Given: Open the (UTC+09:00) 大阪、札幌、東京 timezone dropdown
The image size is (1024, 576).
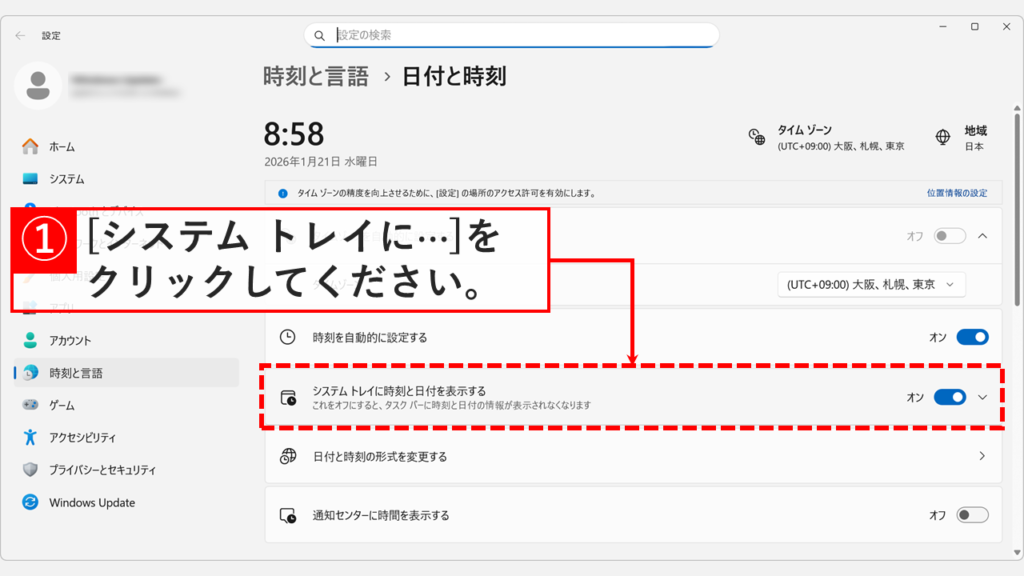Looking at the screenshot, I should coord(870,284).
